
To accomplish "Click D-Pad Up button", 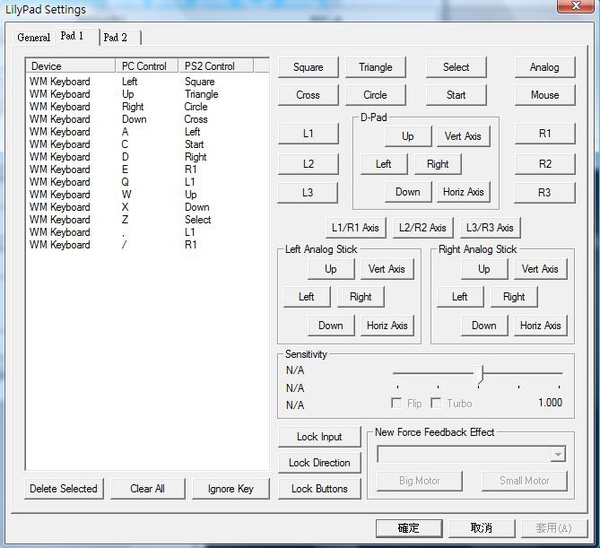I will (x=408, y=136).
